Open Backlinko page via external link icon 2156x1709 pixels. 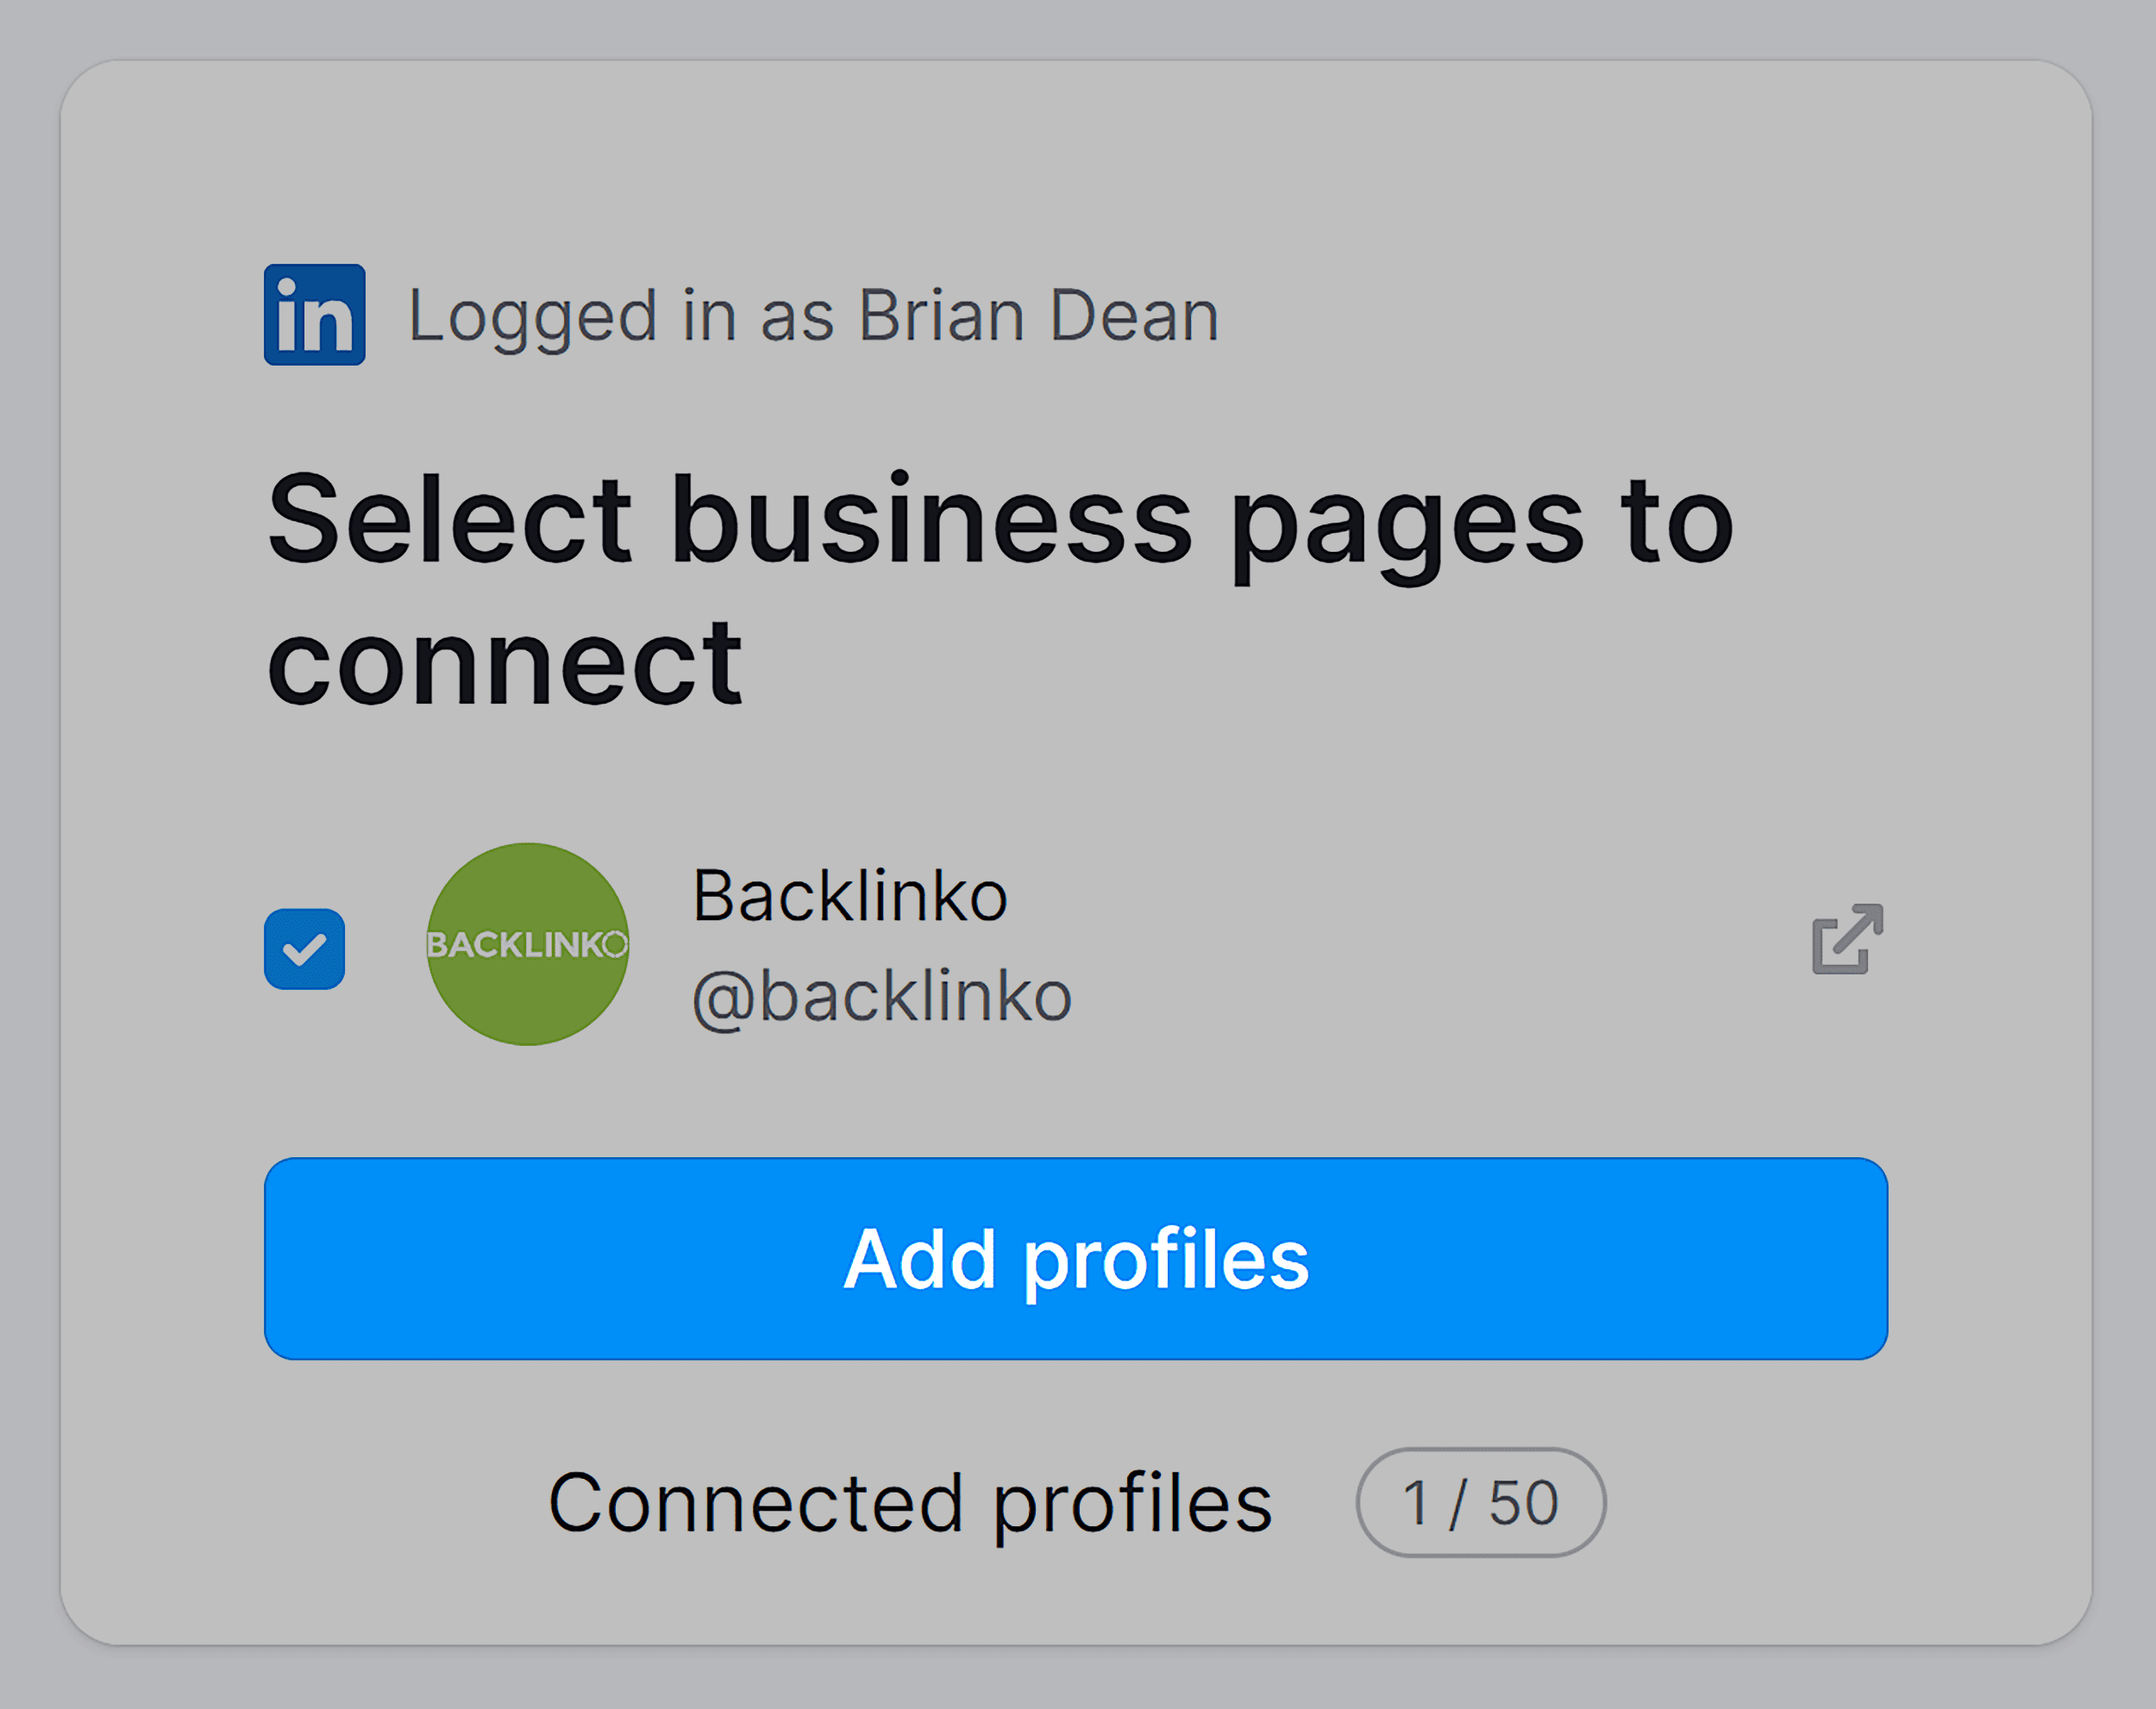pos(1847,939)
